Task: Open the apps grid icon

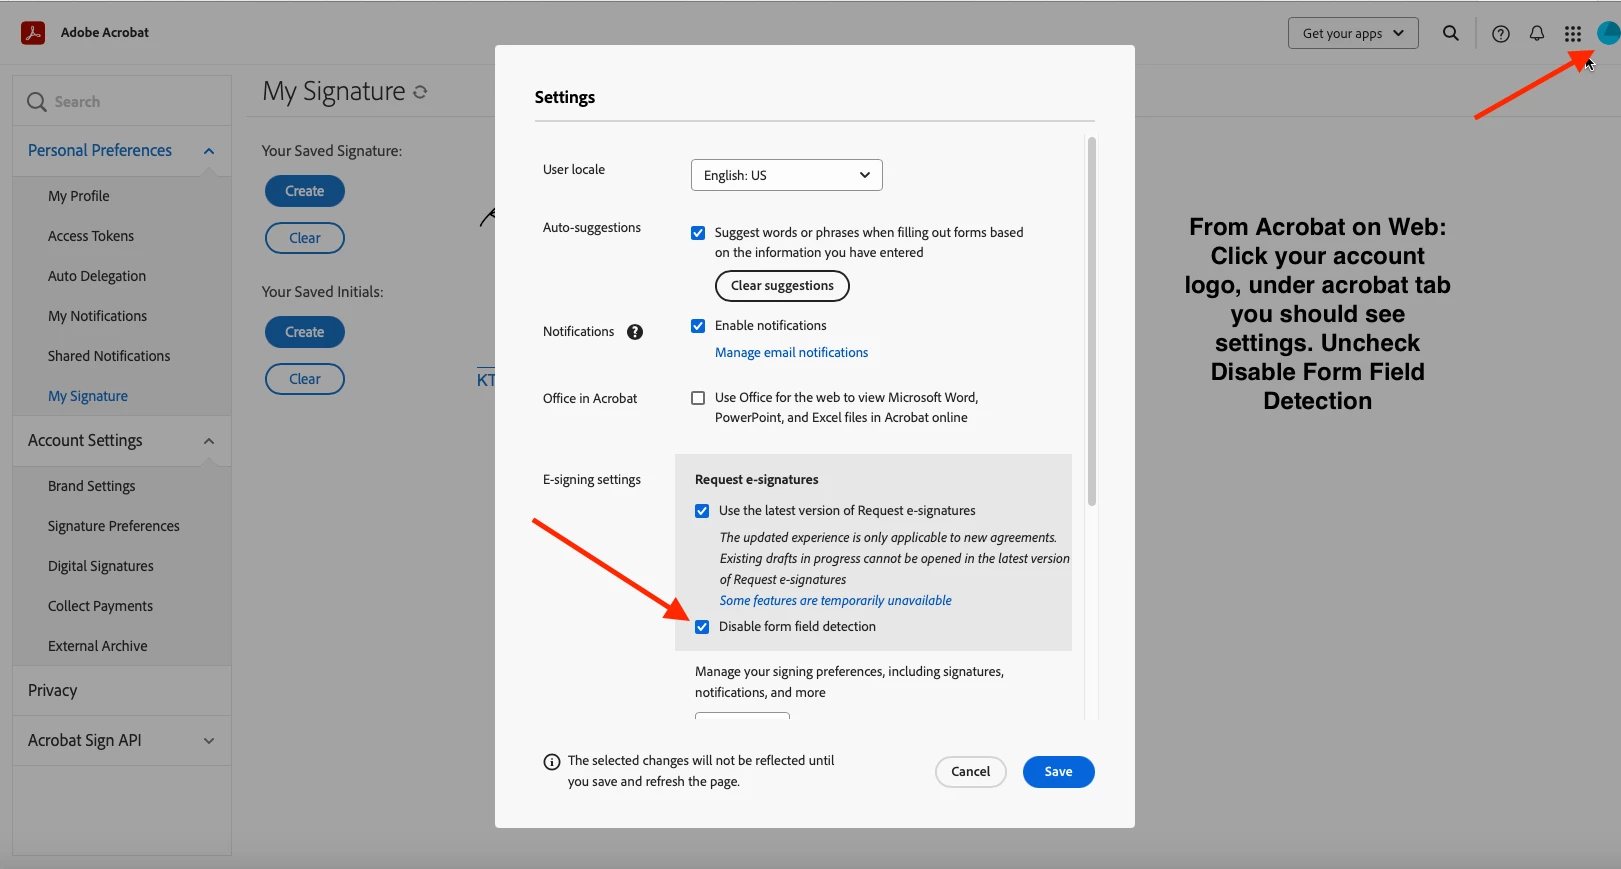Action: coord(1573,34)
